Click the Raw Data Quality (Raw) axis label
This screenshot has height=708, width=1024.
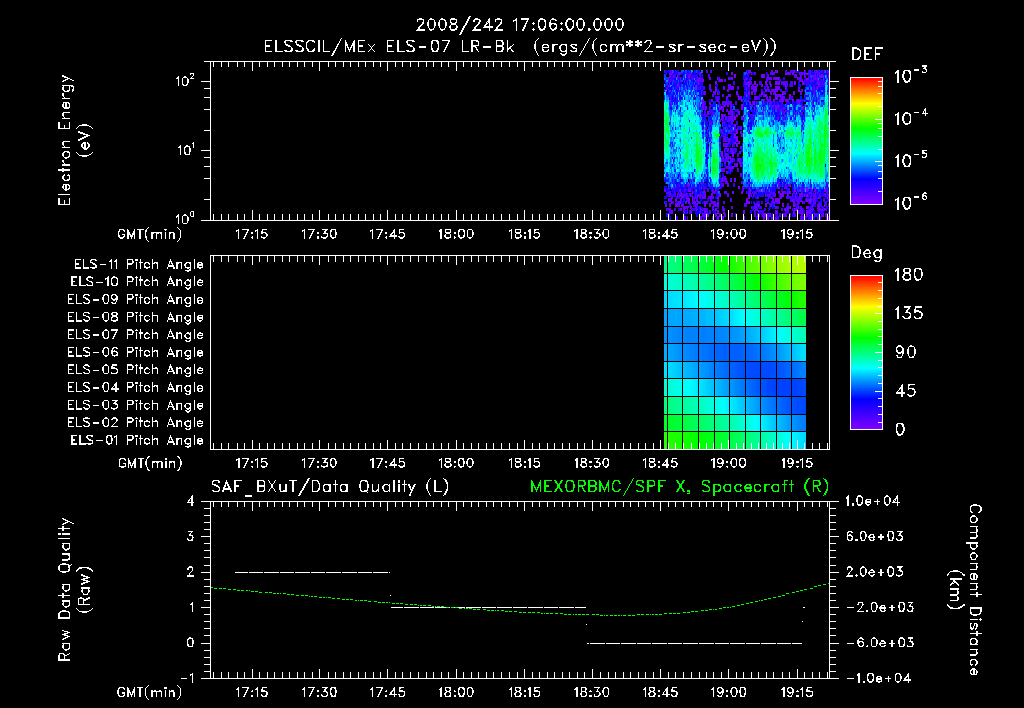(74, 590)
